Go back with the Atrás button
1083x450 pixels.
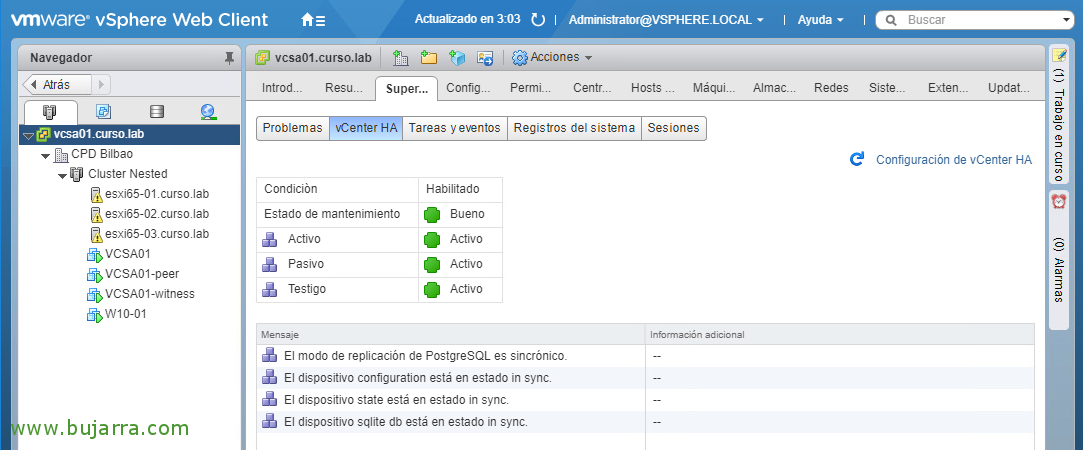57,85
